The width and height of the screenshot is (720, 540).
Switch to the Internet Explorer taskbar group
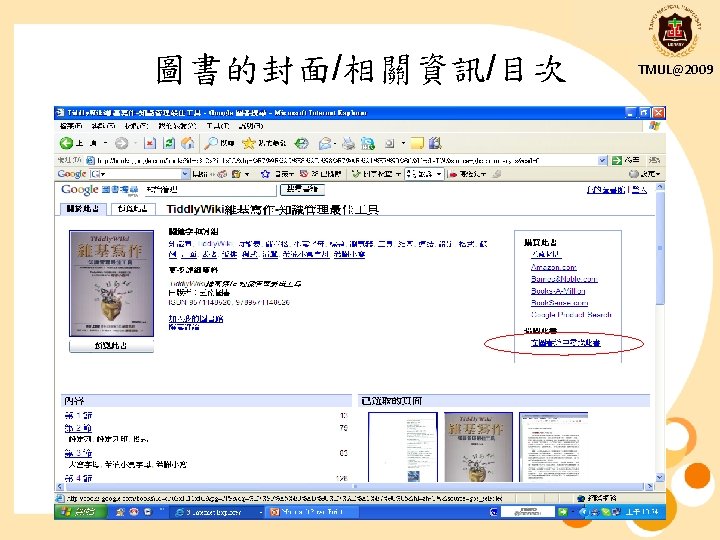[x=218, y=512]
